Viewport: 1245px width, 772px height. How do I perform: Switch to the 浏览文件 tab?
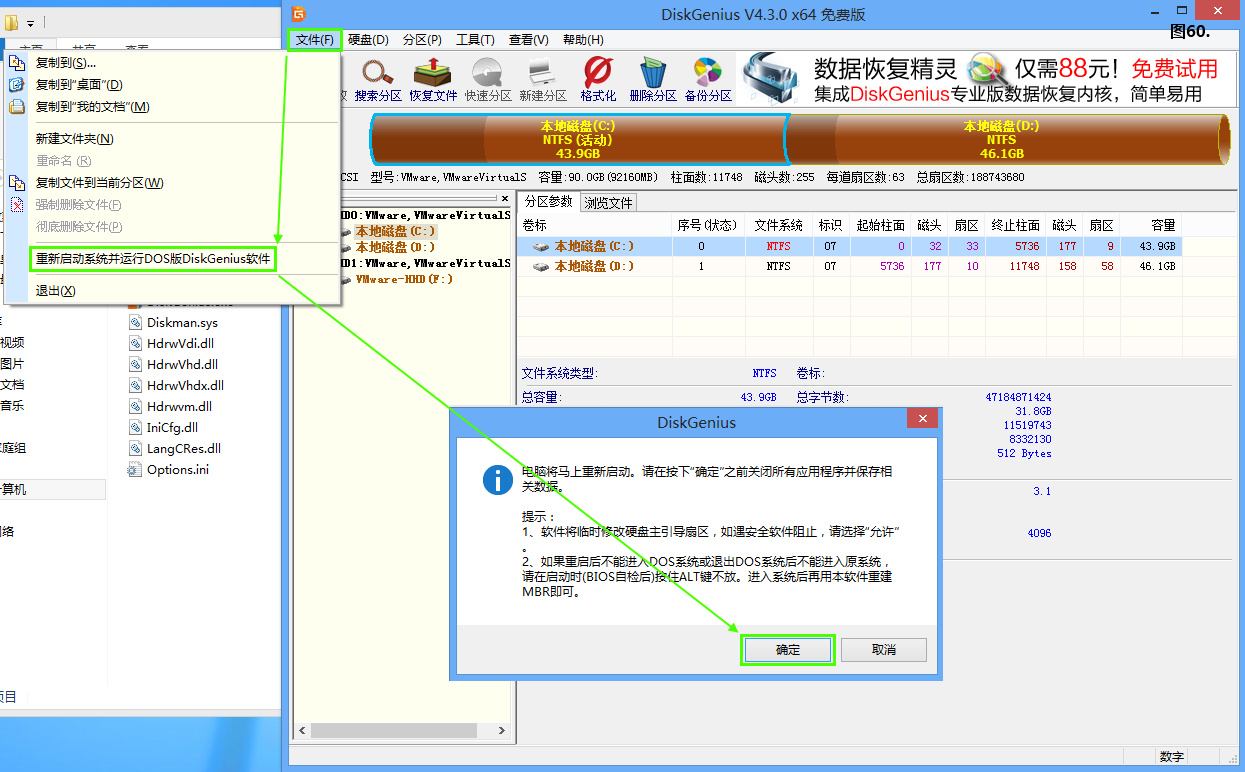tap(608, 203)
